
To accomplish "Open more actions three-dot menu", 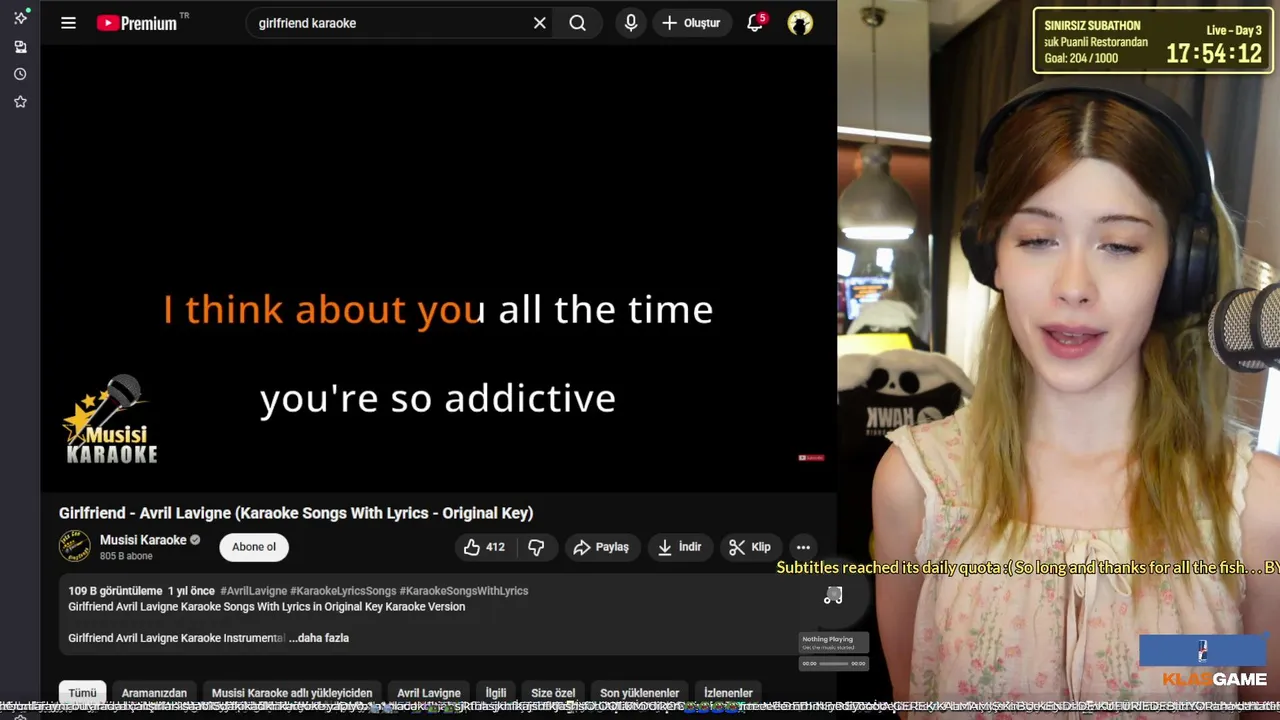I will tap(803, 547).
